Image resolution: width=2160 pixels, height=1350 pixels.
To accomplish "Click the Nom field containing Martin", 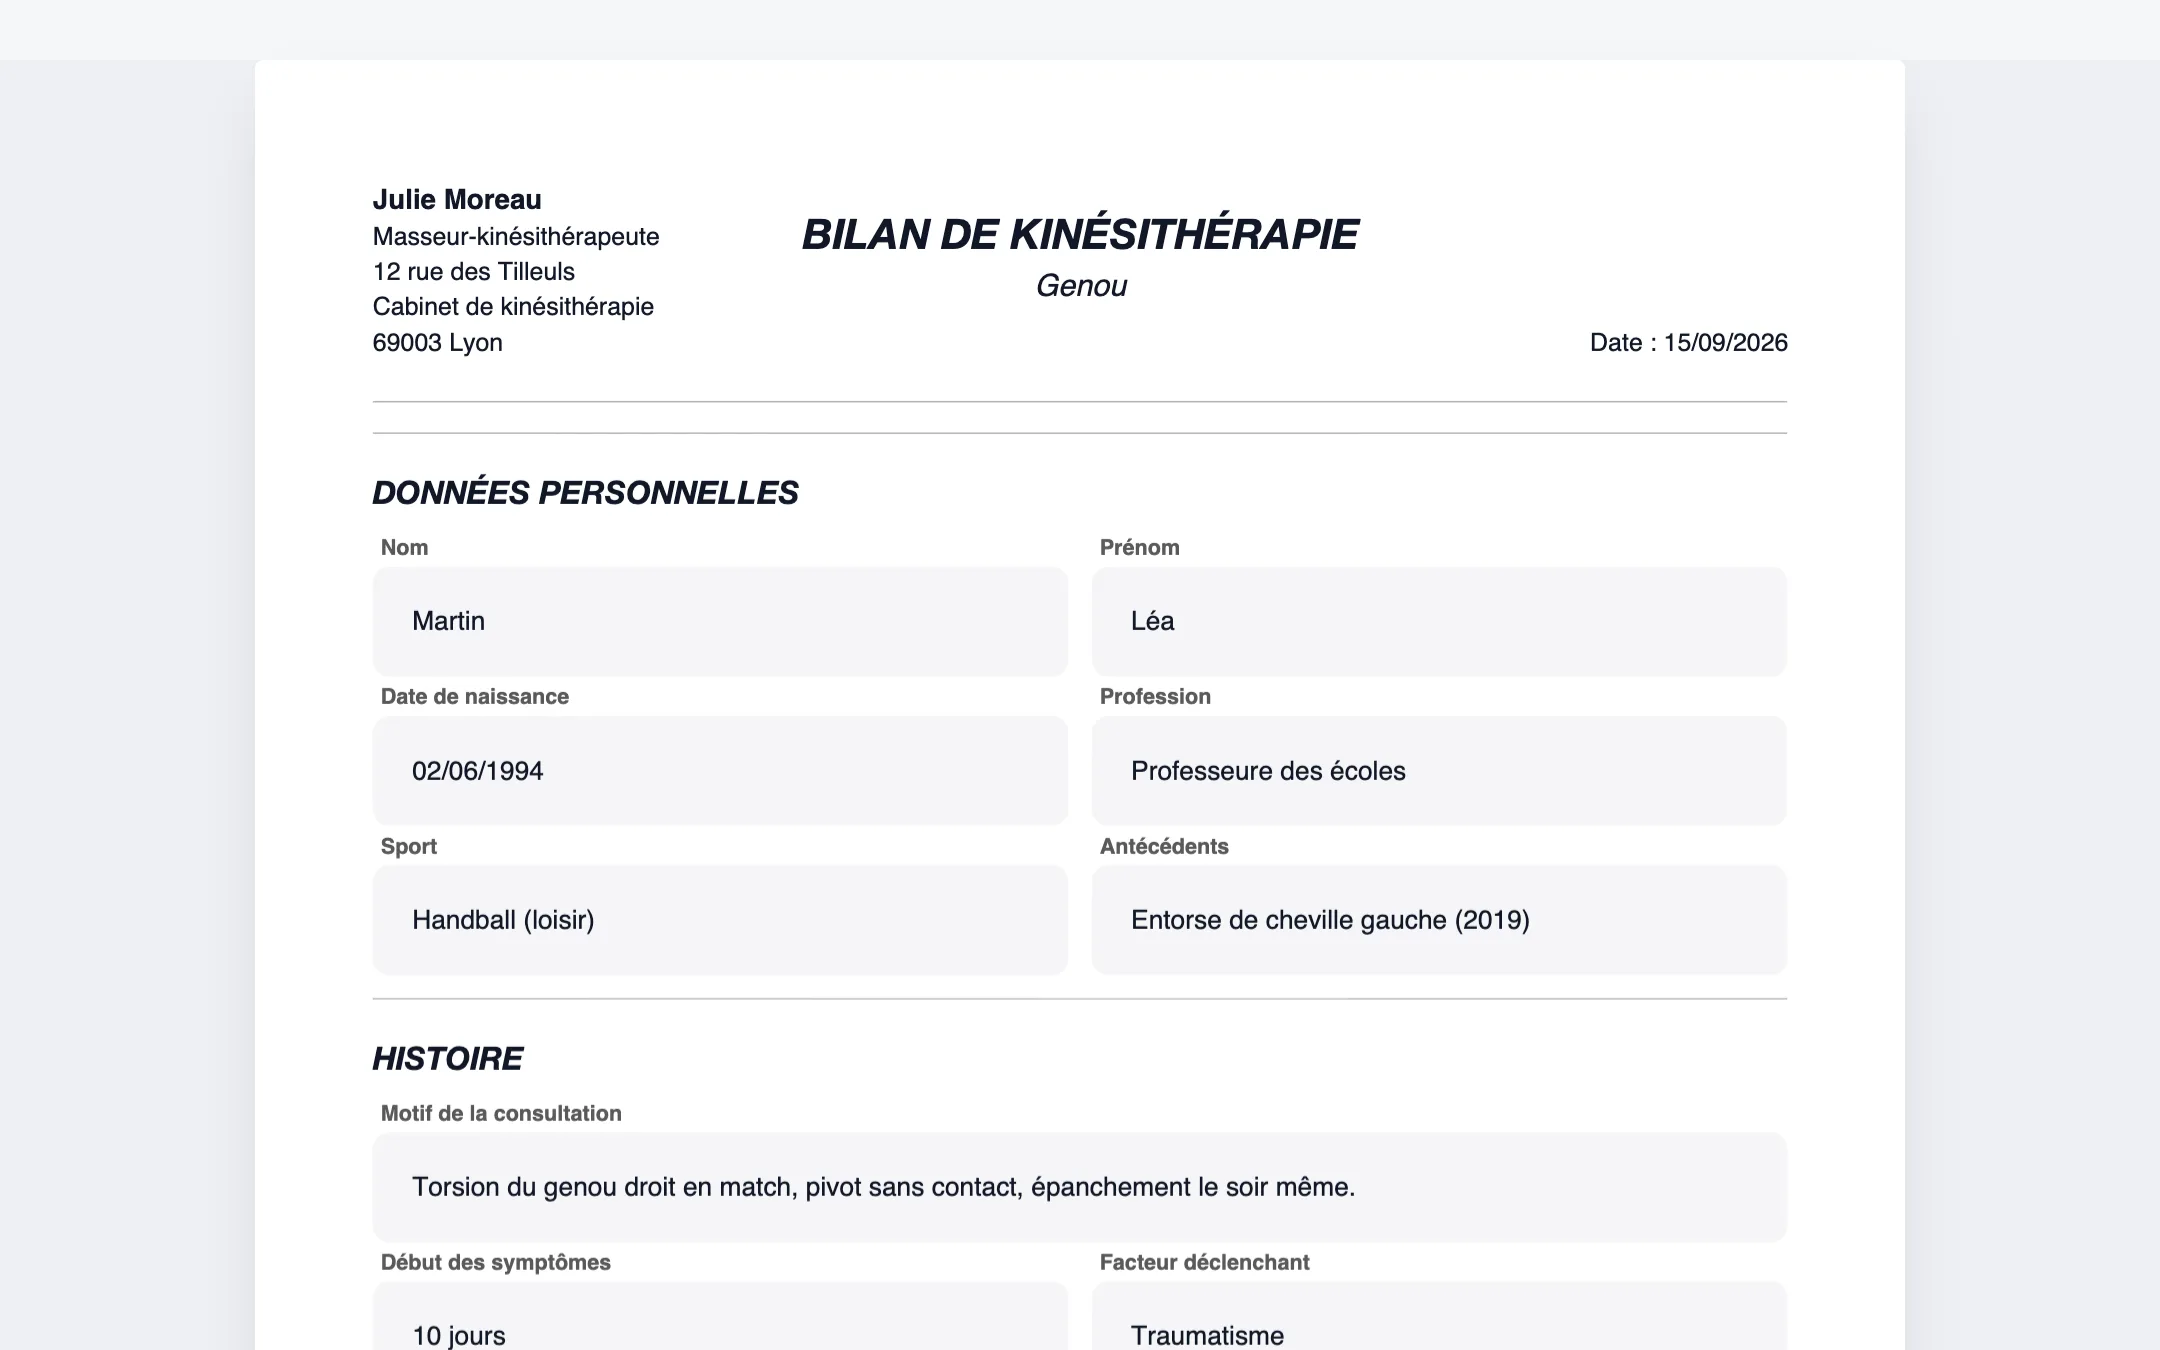I will pyautogui.click(x=720, y=621).
